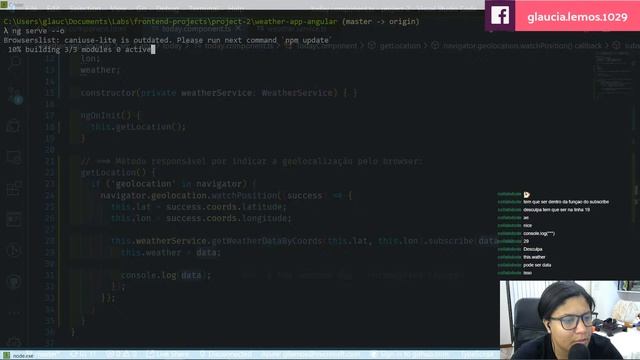
Task: Click the node.exe console tab icon
Action: (6, 356)
